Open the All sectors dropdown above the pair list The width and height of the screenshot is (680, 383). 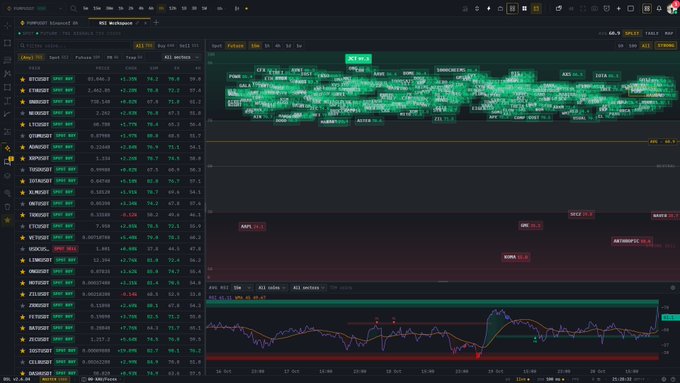pos(181,57)
